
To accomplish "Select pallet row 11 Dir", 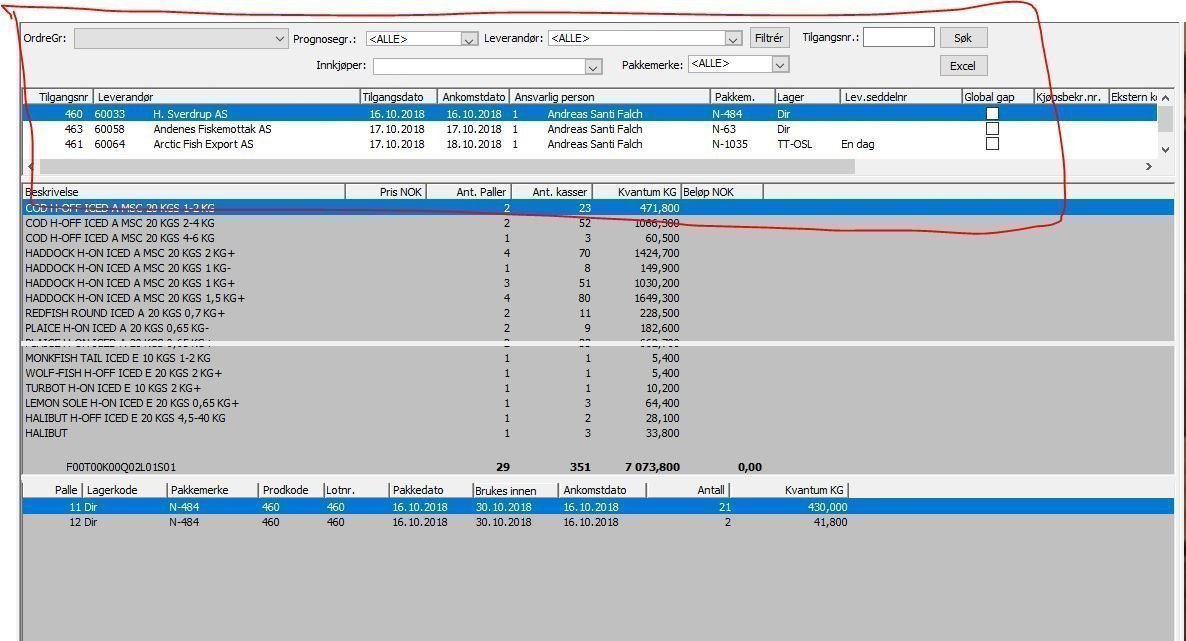I will [x=598, y=507].
